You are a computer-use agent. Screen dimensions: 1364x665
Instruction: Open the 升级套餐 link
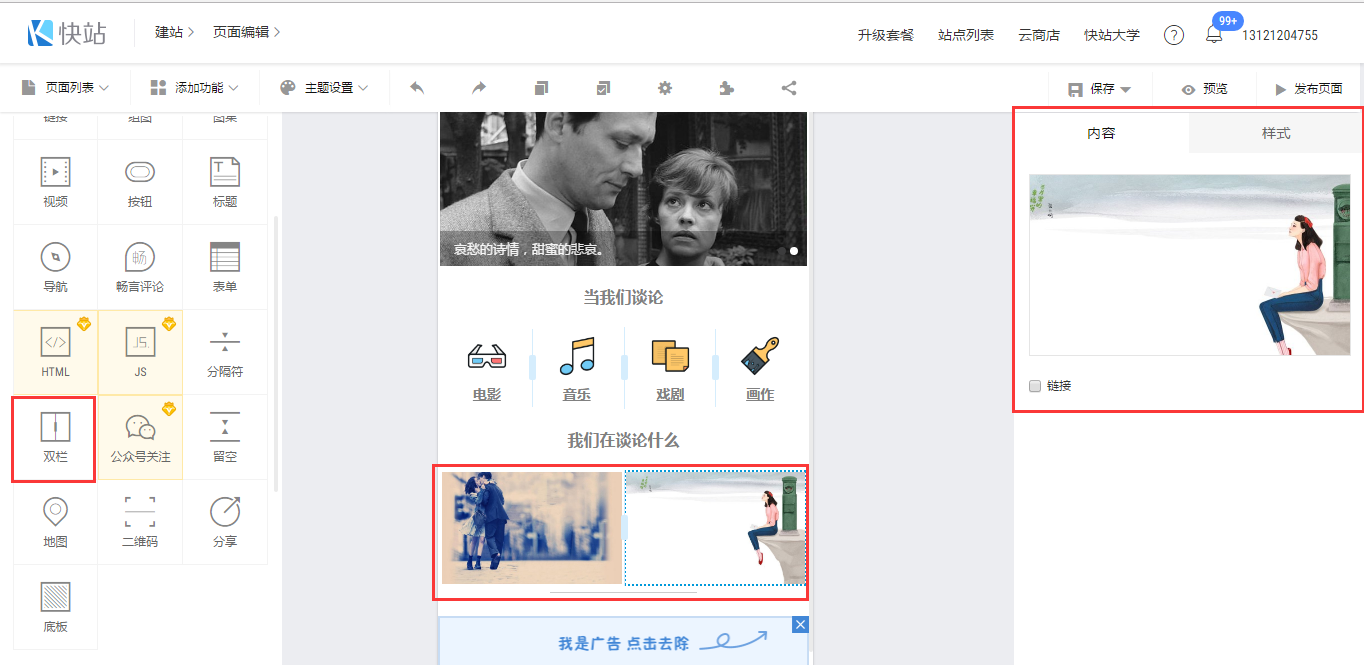click(885, 35)
